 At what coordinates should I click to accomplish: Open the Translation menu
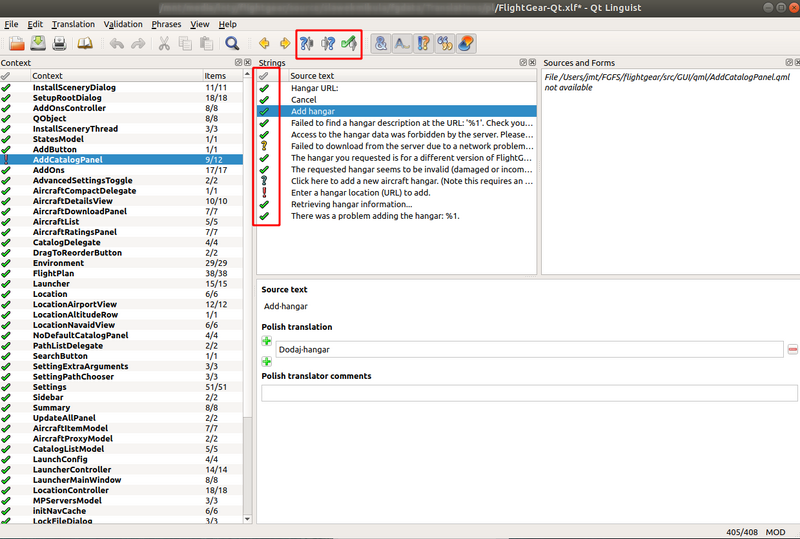pyautogui.click(x=73, y=24)
